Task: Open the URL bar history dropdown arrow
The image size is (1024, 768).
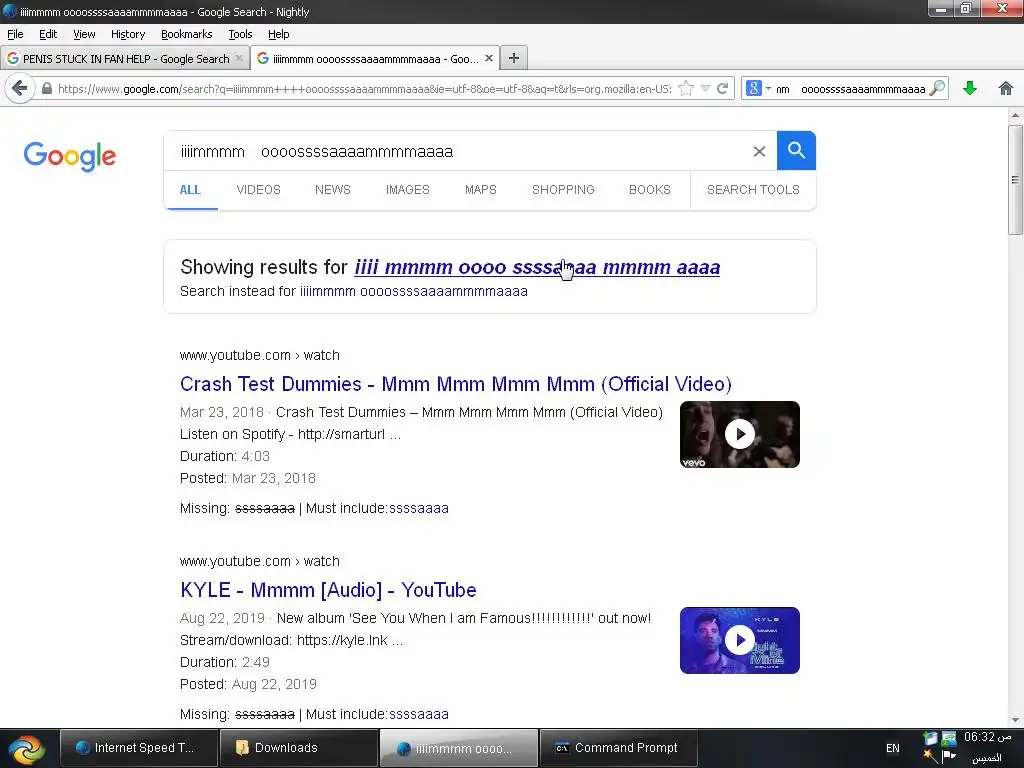Action: point(705,88)
